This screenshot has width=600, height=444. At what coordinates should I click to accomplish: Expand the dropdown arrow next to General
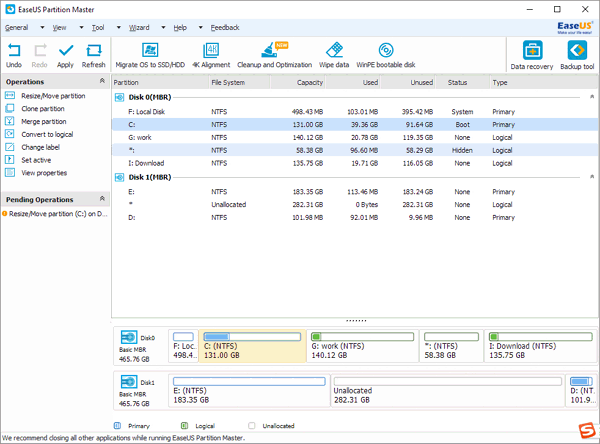coord(42,28)
